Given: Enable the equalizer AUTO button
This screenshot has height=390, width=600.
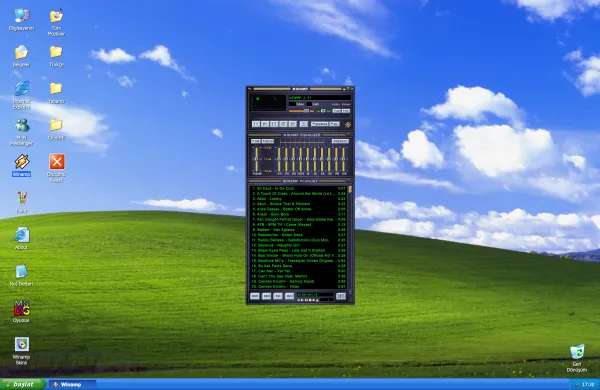Looking at the screenshot, I should coord(268,141).
